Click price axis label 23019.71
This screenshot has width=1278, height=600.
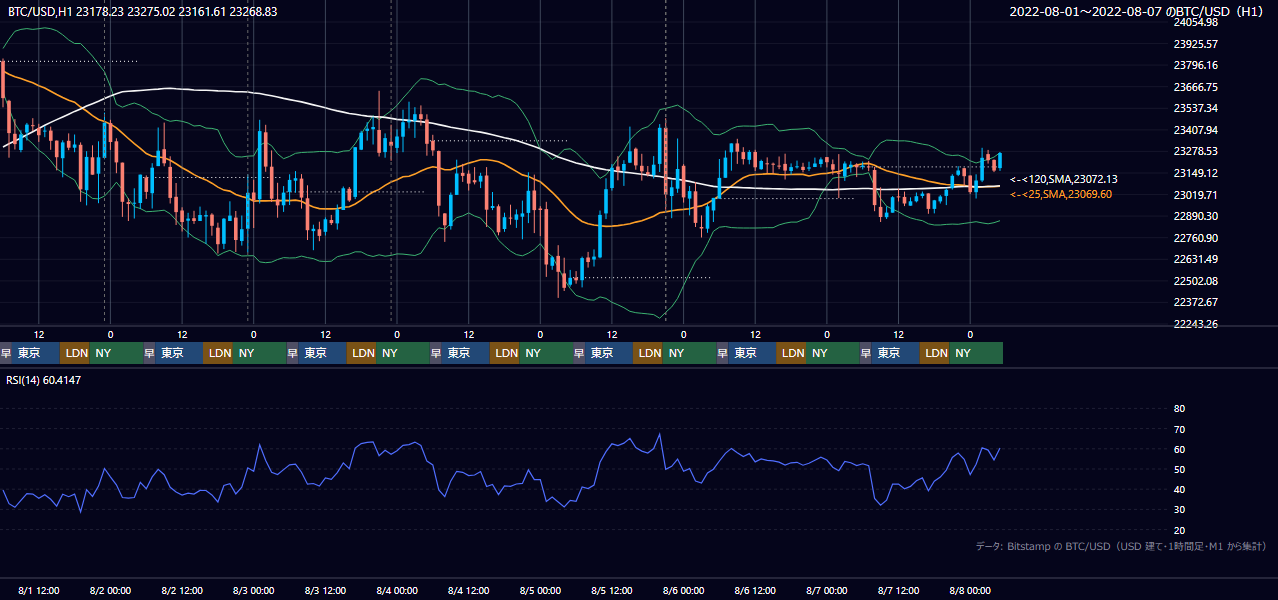1195,194
